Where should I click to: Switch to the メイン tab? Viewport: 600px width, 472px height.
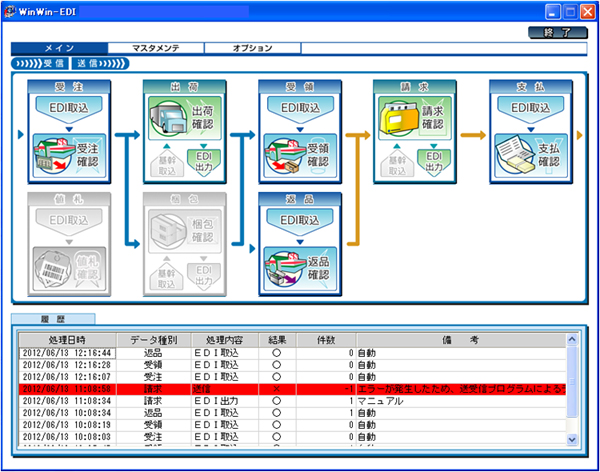pyautogui.click(x=59, y=48)
